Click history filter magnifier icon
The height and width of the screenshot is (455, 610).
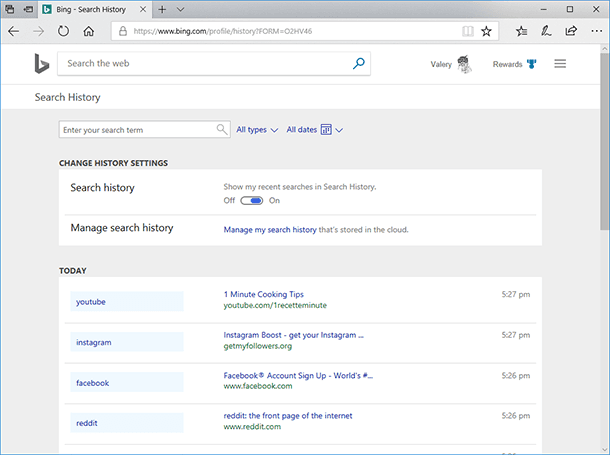(222, 130)
